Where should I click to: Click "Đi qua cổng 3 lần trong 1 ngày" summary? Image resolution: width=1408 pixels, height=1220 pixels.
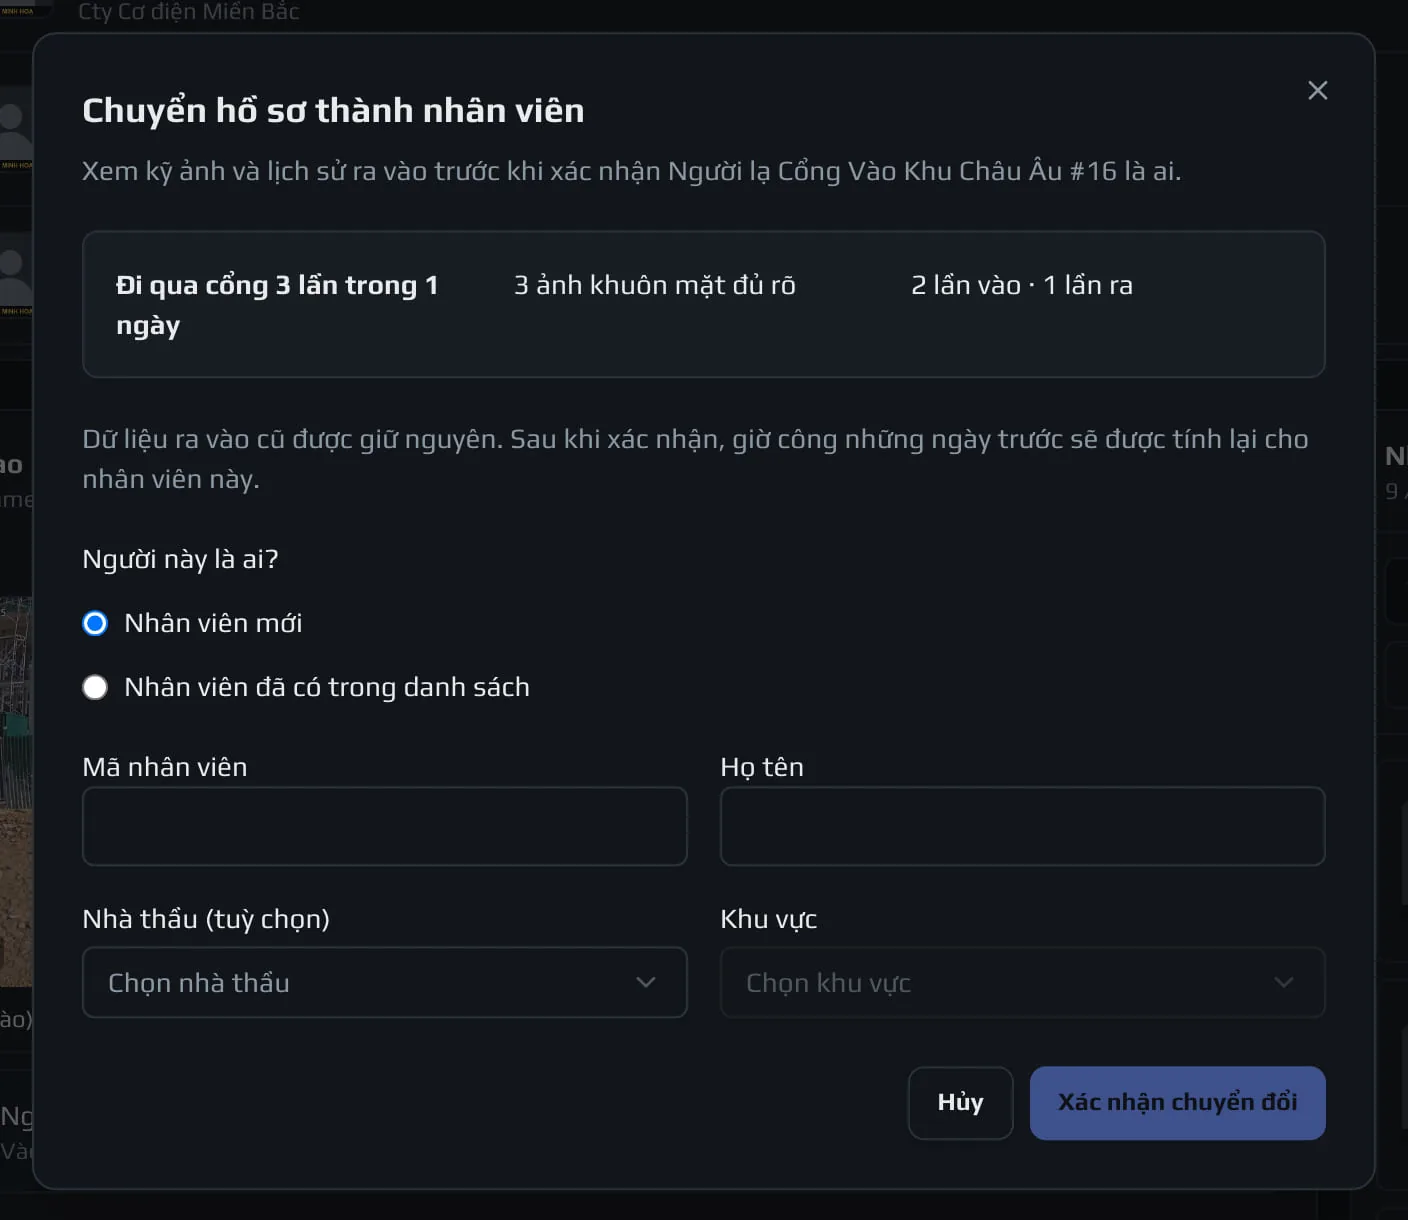pos(277,305)
